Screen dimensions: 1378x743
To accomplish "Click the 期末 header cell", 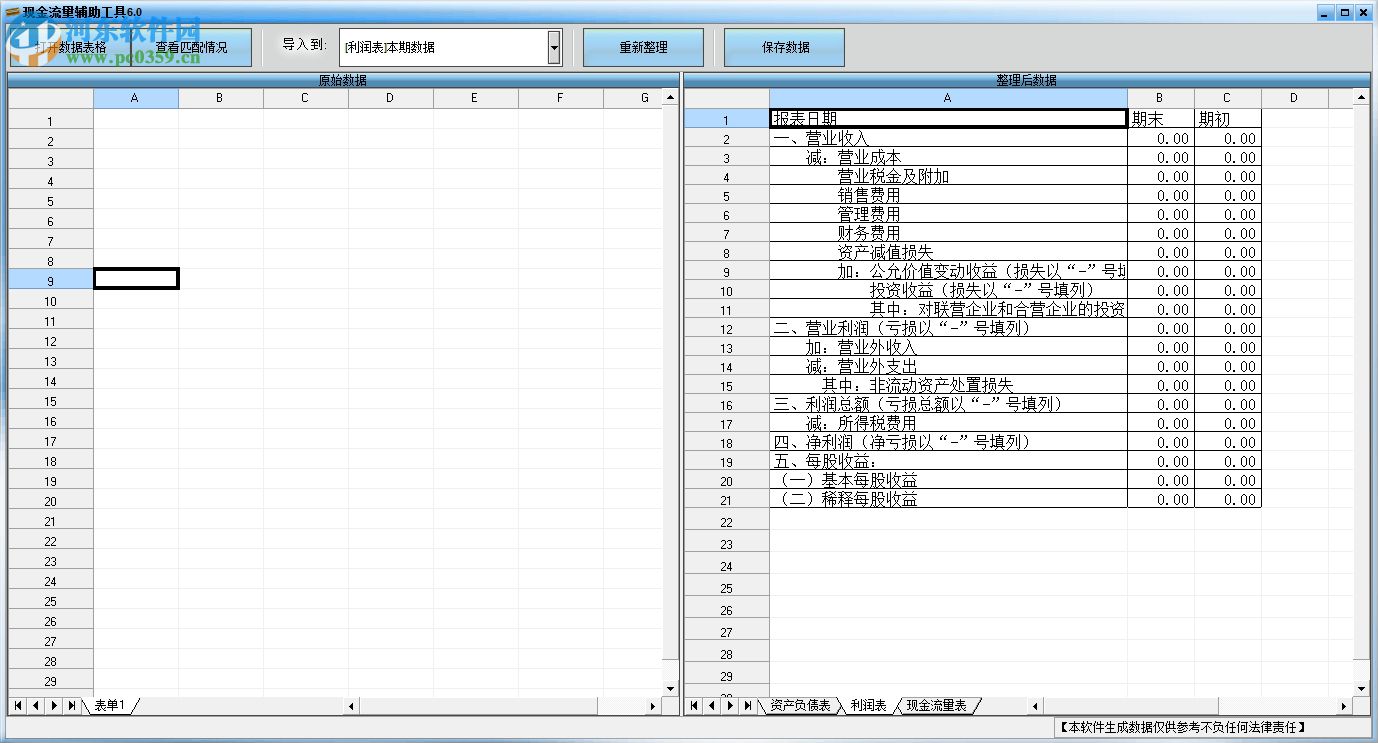I will point(1161,119).
